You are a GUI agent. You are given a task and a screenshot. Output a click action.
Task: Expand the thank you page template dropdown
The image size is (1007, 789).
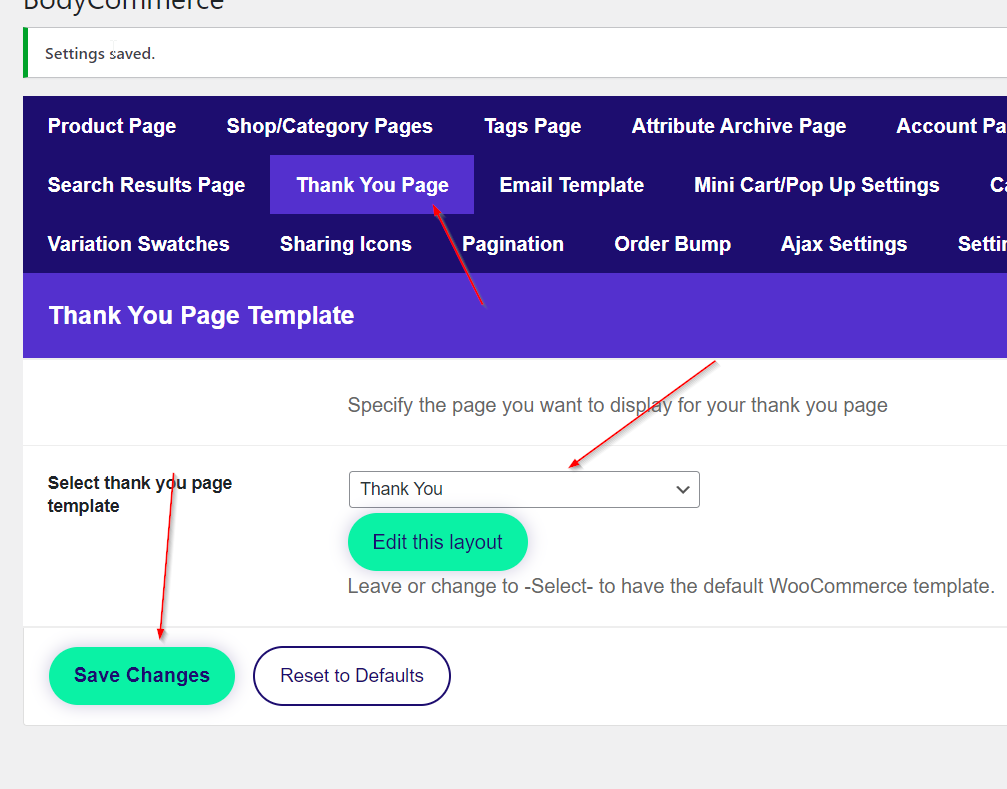[524, 489]
